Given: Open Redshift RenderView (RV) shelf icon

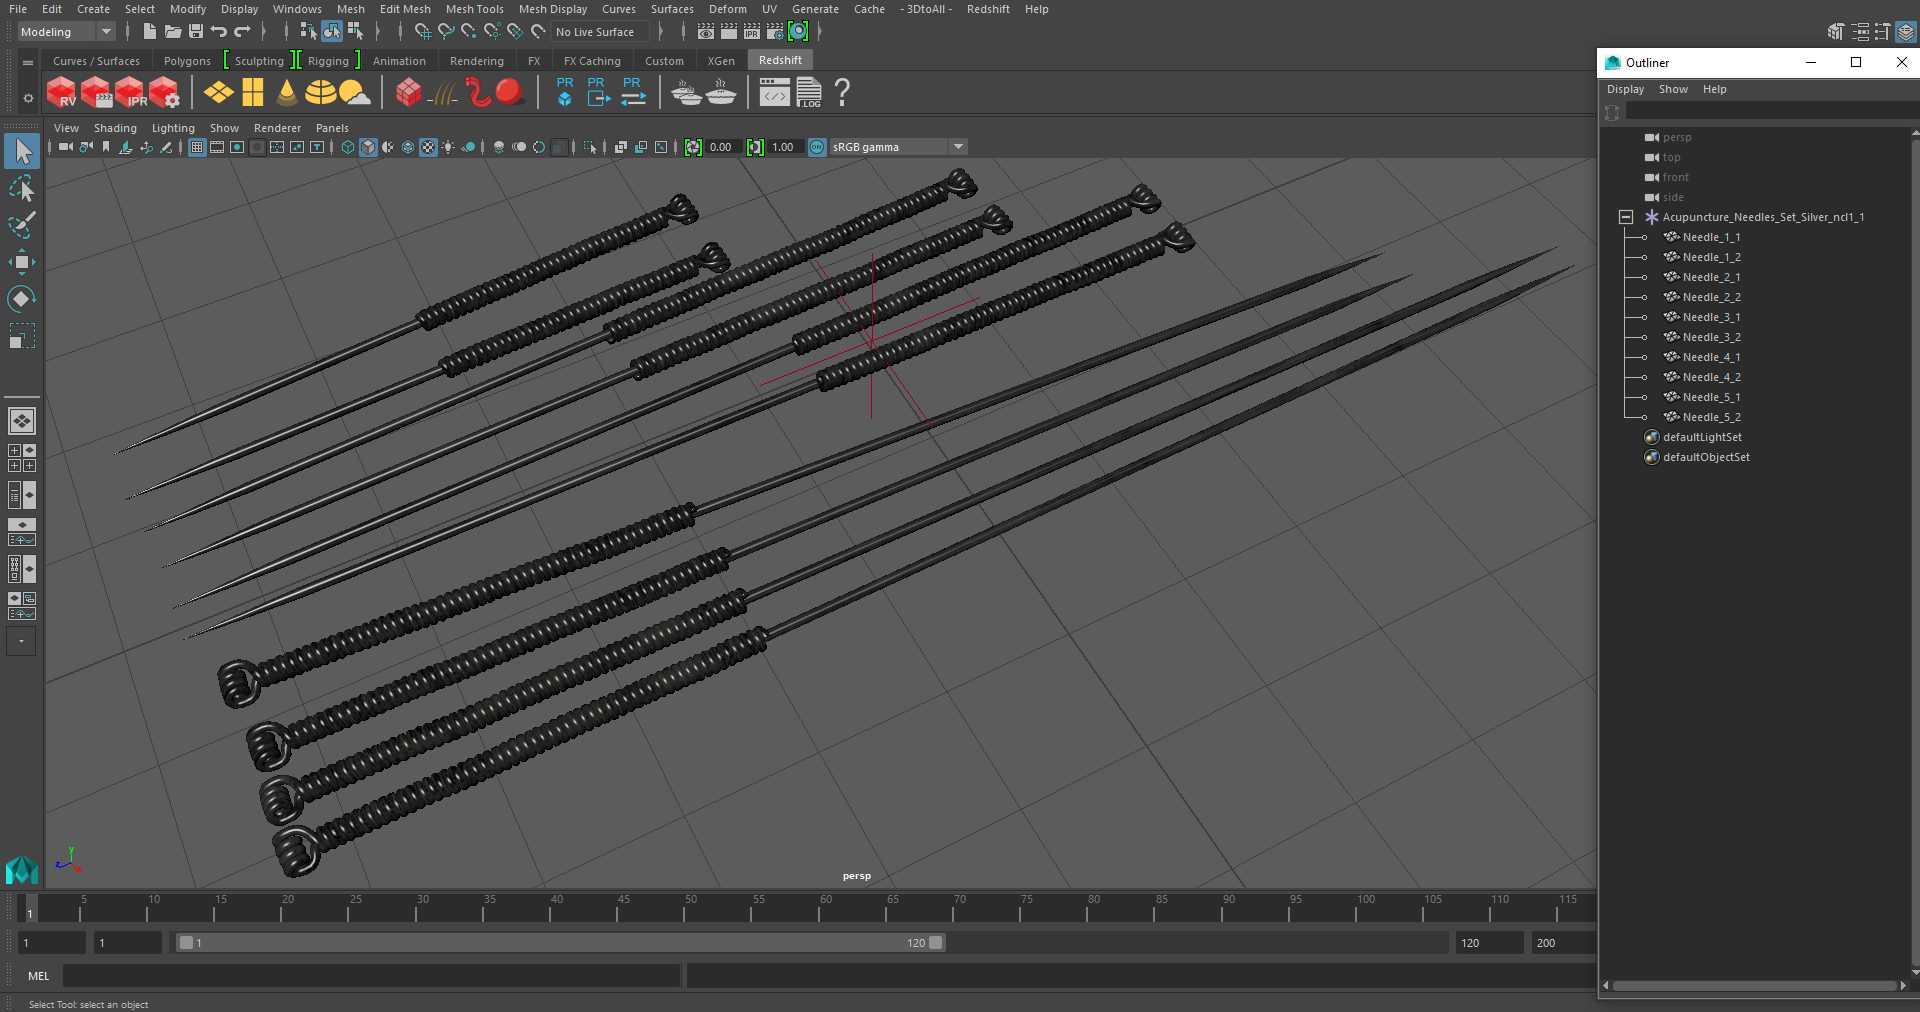Looking at the screenshot, I should (x=61, y=93).
